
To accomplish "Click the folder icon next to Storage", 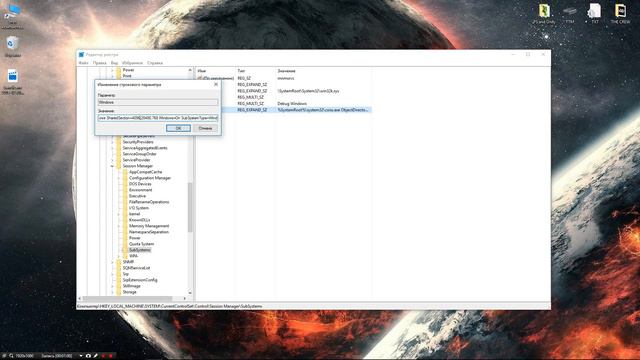I will (x=119, y=292).
